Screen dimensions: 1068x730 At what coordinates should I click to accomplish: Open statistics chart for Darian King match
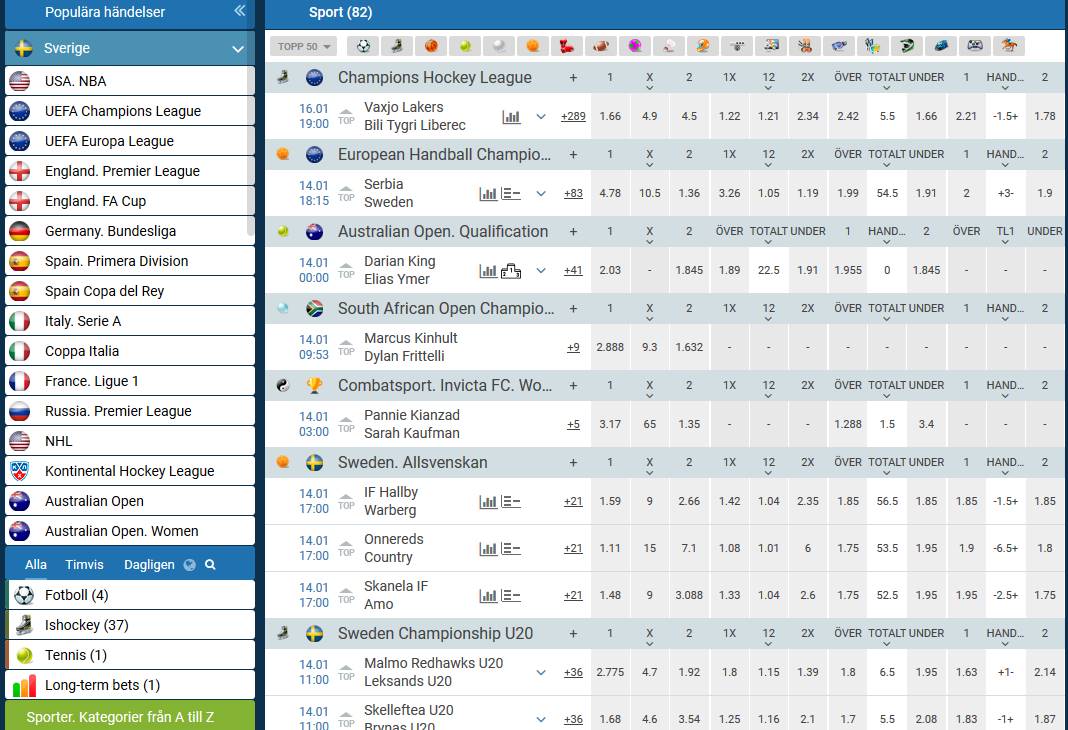click(x=488, y=271)
